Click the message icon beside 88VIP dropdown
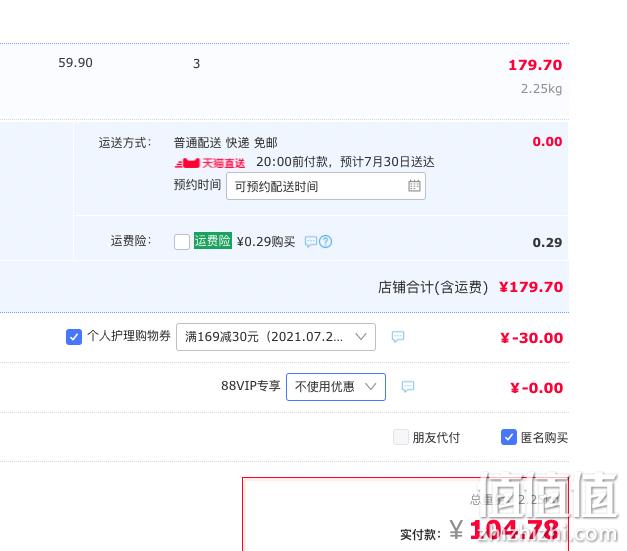Screen dimensions: 627x551 point(408,386)
